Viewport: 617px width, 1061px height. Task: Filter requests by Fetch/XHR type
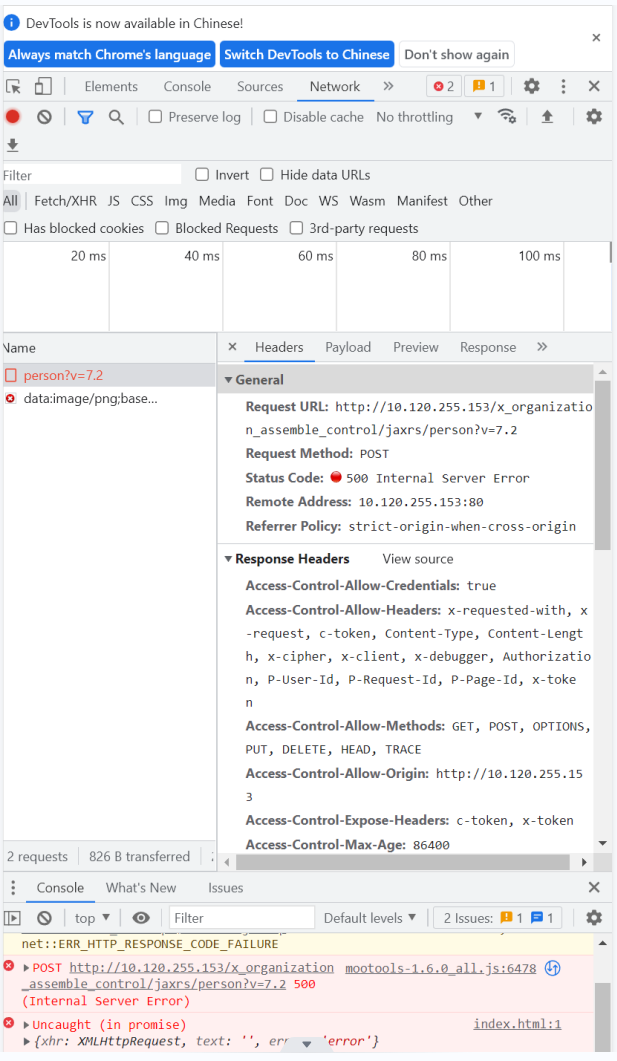[65, 201]
